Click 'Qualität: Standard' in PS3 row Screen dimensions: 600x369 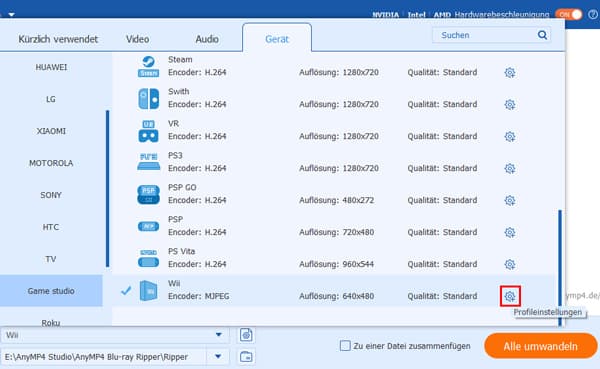pyautogui.click(x=442, y=168)
